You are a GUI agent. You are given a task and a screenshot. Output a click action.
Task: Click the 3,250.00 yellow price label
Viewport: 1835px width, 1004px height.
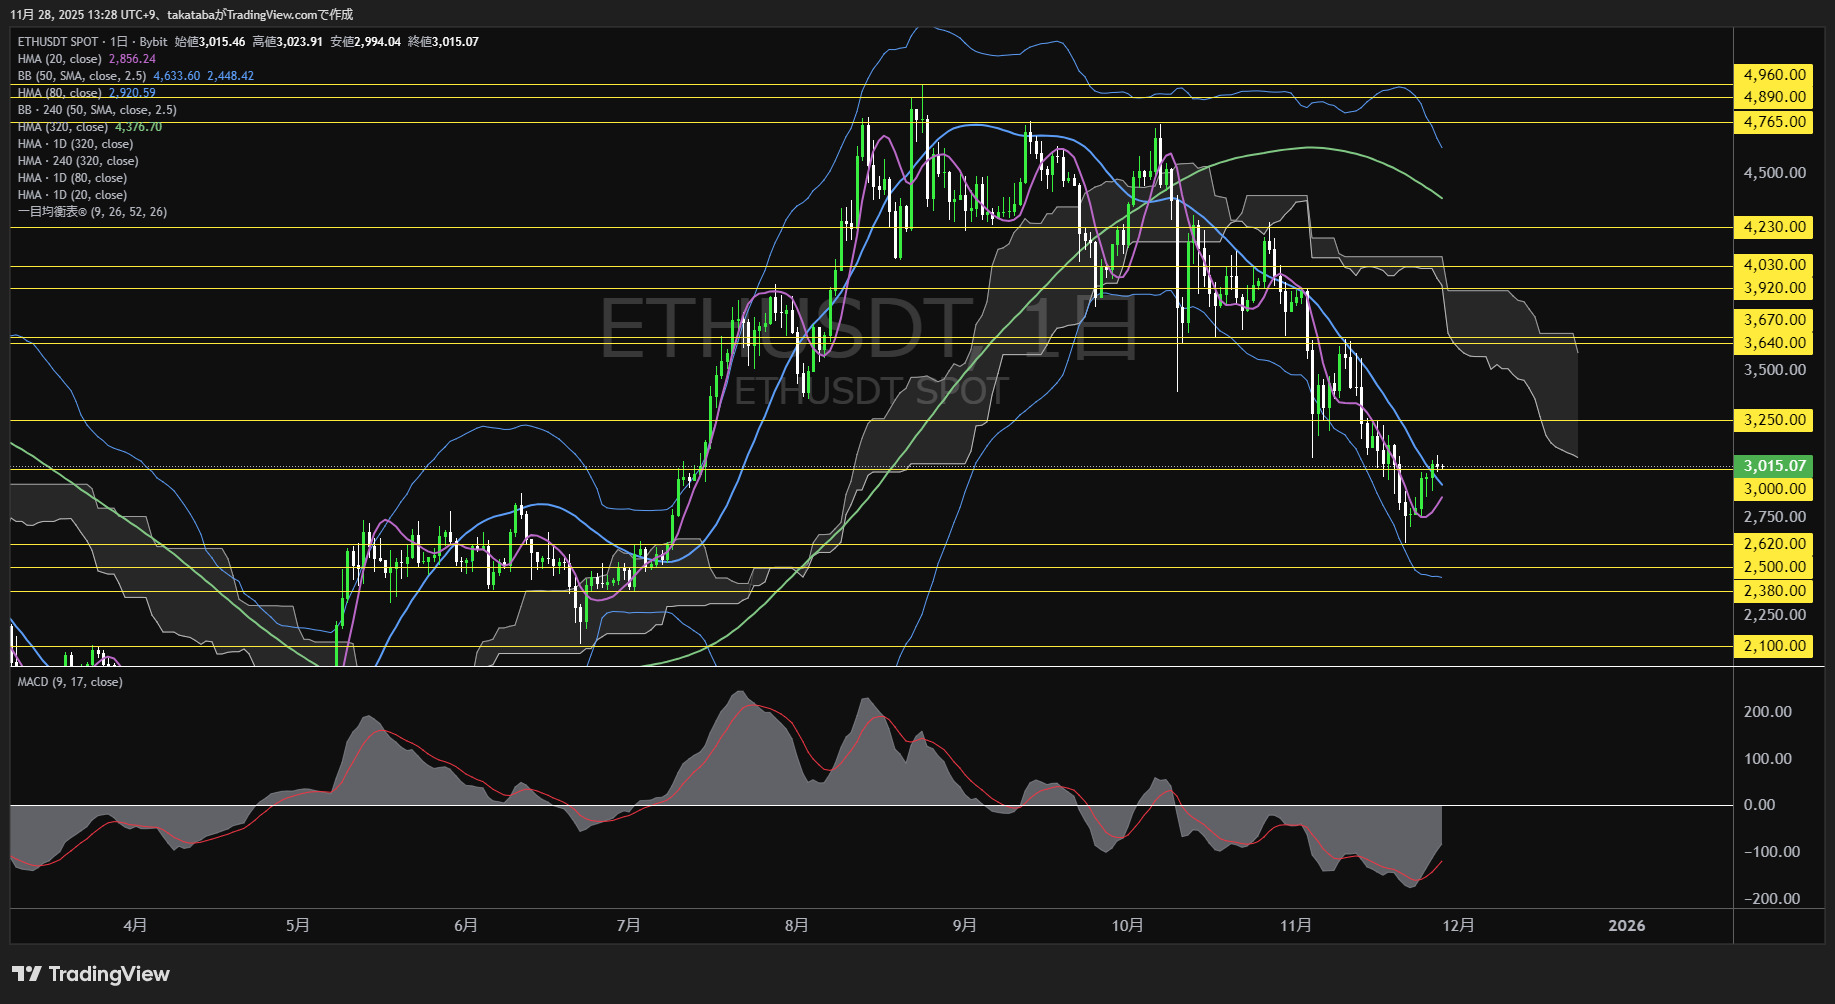(1774, 420)
